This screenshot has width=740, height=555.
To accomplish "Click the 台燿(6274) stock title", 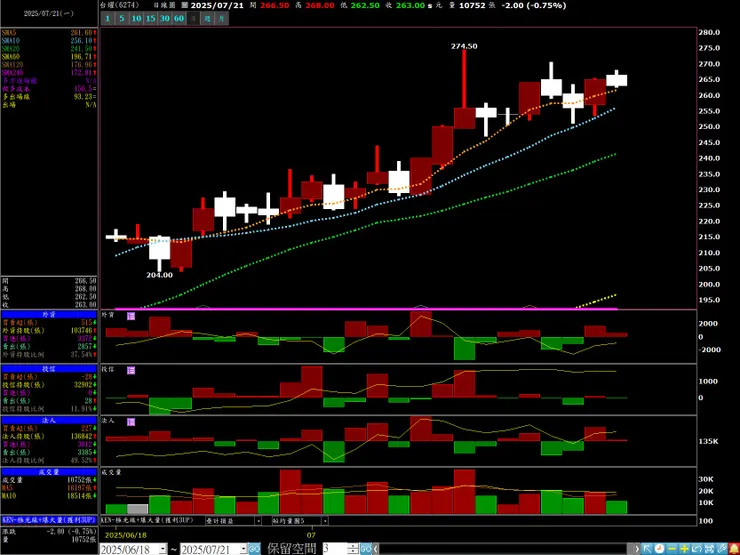I will pyautogui.click(x=118, y=5).
